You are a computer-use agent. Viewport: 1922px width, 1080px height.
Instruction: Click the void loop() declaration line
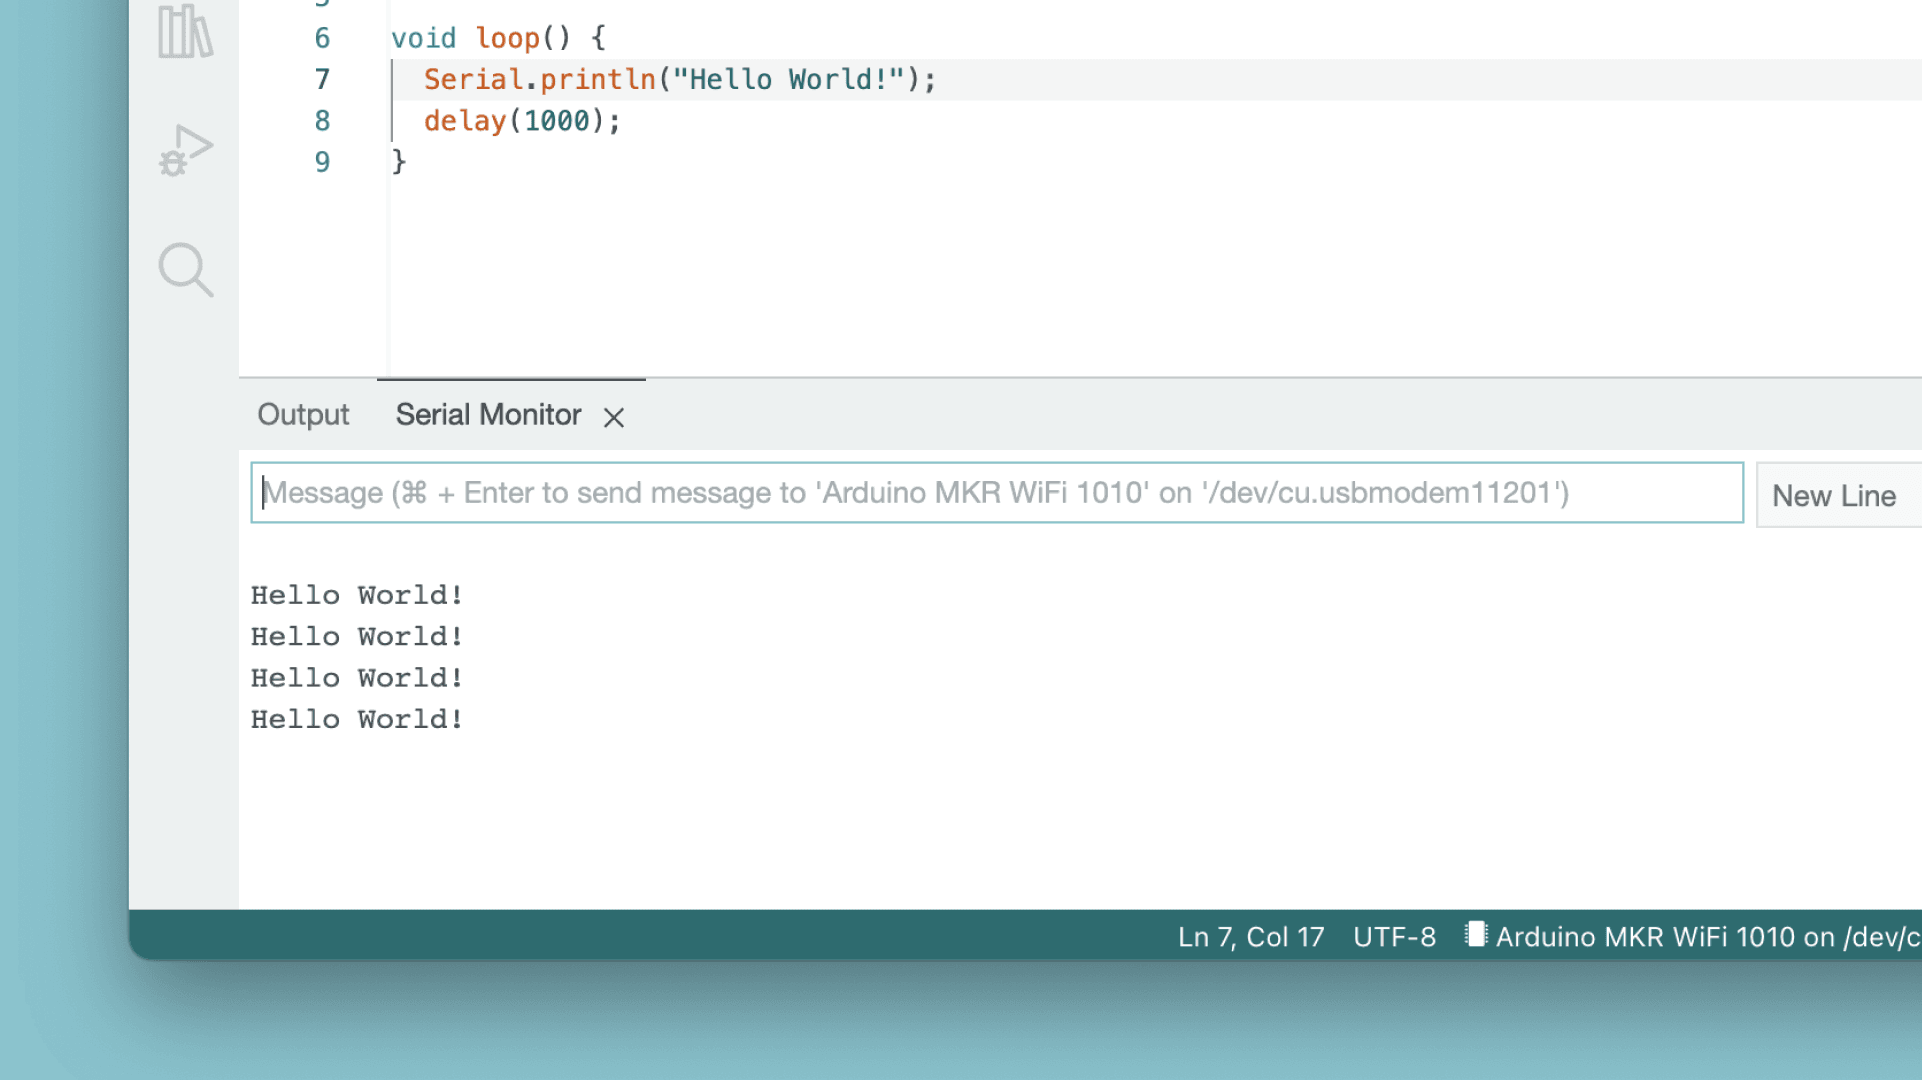coord(497,38)
